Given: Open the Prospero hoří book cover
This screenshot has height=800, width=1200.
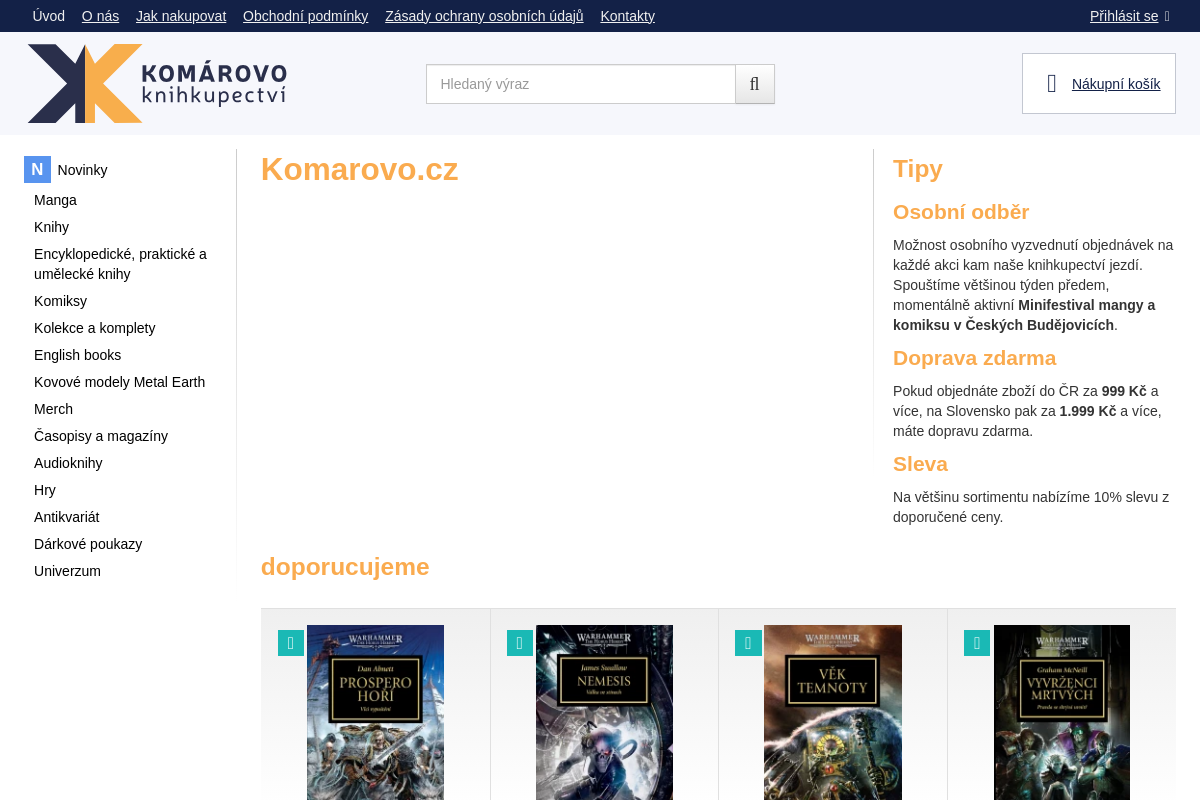Looking at the screenshot, I should point(375,712).
